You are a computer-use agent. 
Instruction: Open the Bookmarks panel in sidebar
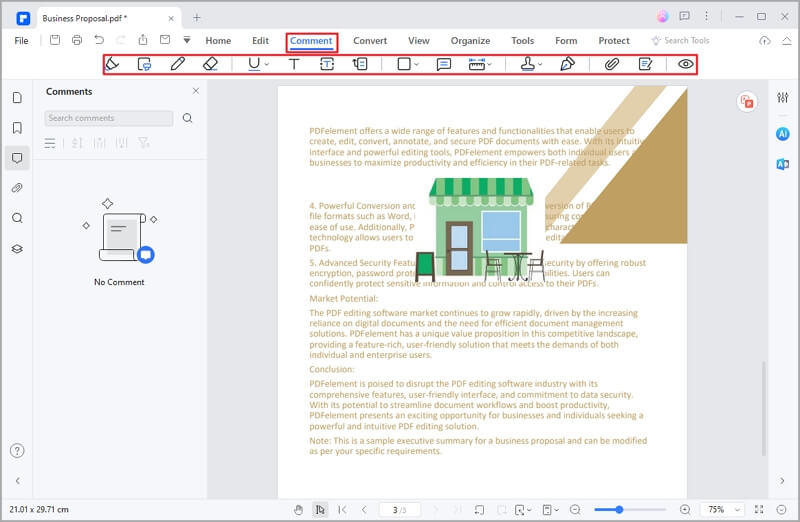pos(17,128)
